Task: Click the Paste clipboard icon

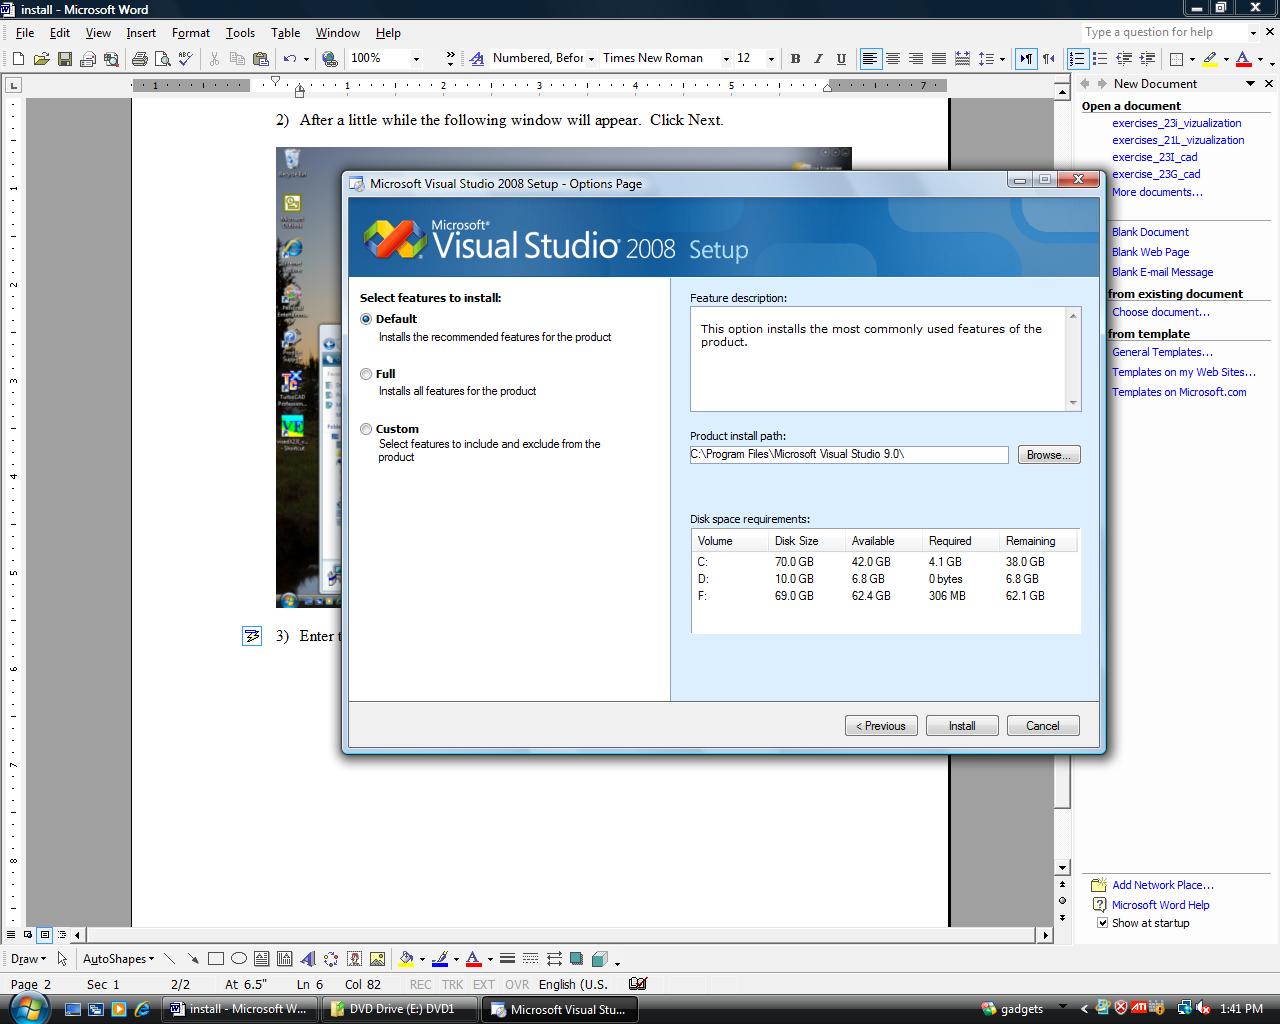Action: 261,59
